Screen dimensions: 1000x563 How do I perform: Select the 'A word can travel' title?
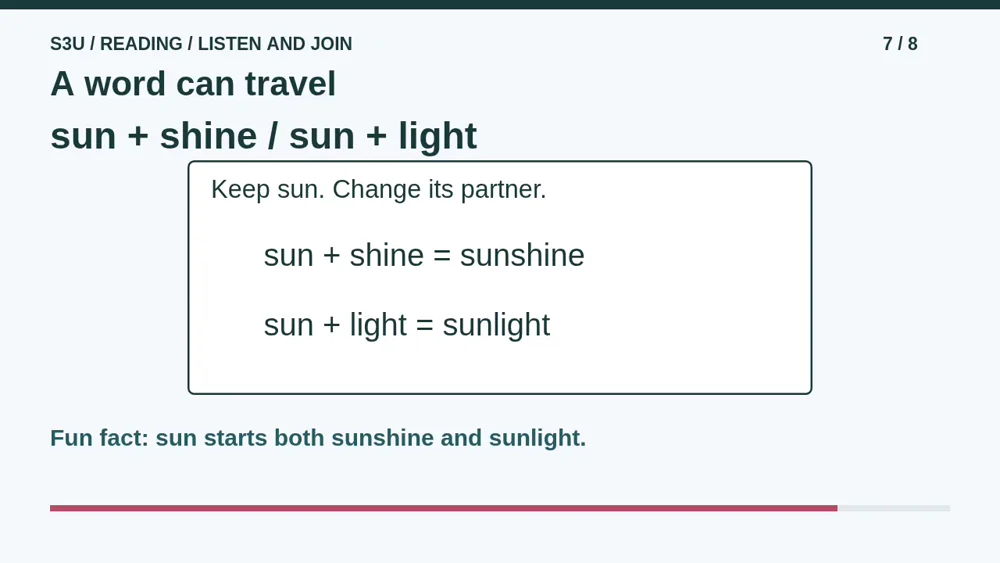click(193, 84)
